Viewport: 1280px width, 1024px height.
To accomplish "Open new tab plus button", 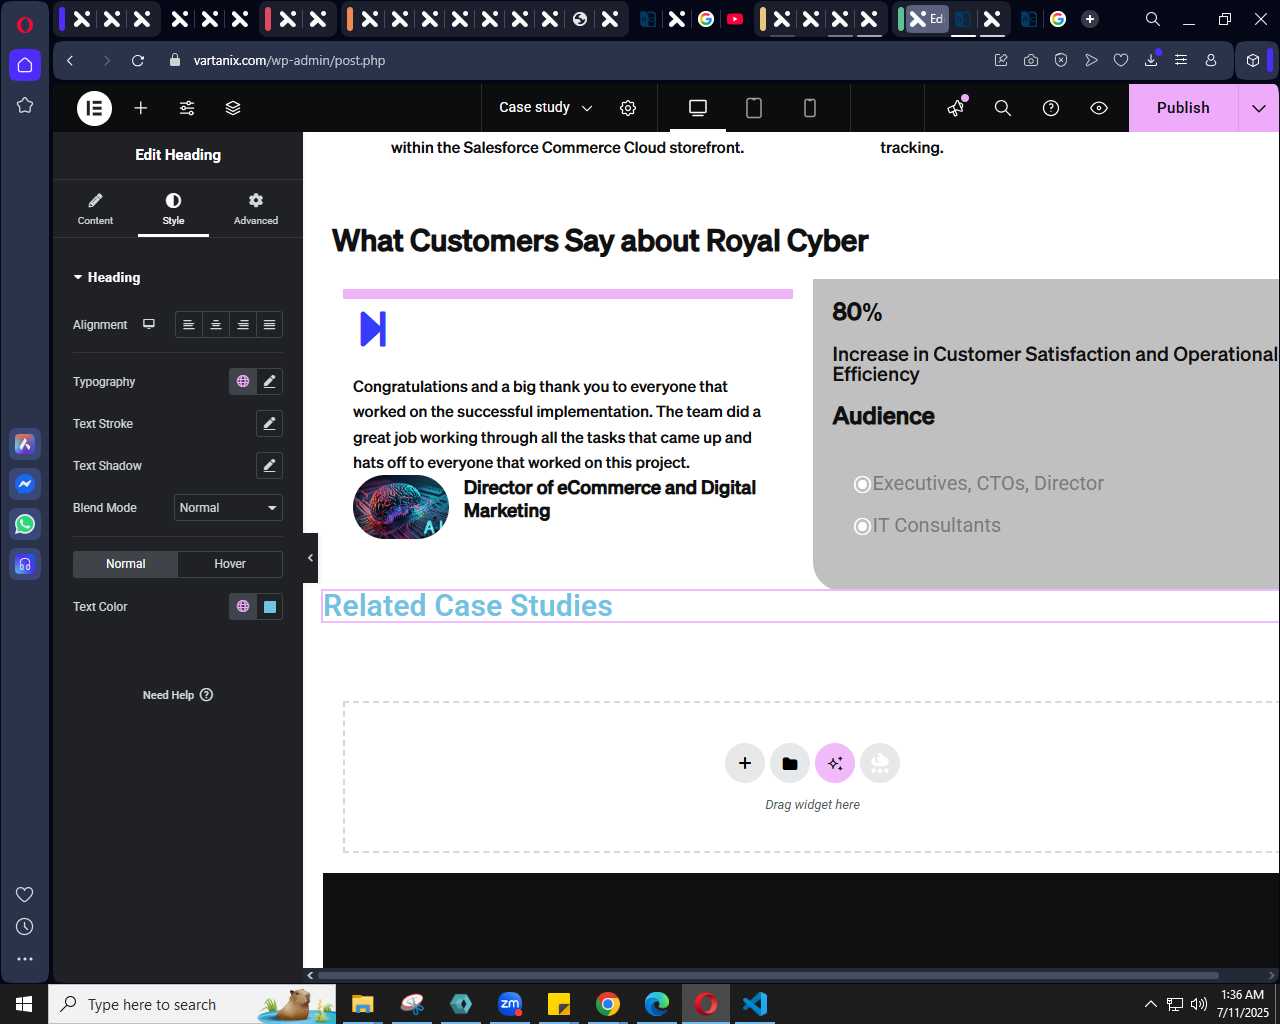I will (x=1090, y=19).
